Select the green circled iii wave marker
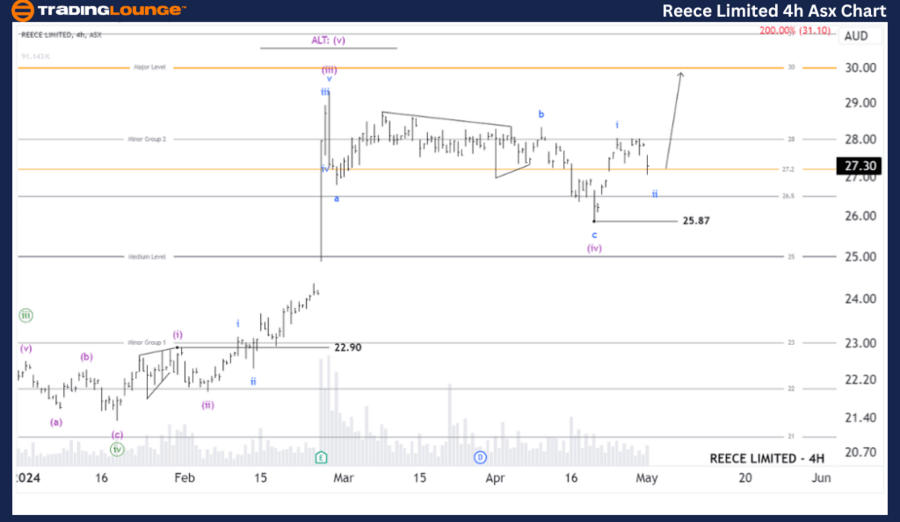The height and width of the screenshot is (522, 900). point(26,315)
